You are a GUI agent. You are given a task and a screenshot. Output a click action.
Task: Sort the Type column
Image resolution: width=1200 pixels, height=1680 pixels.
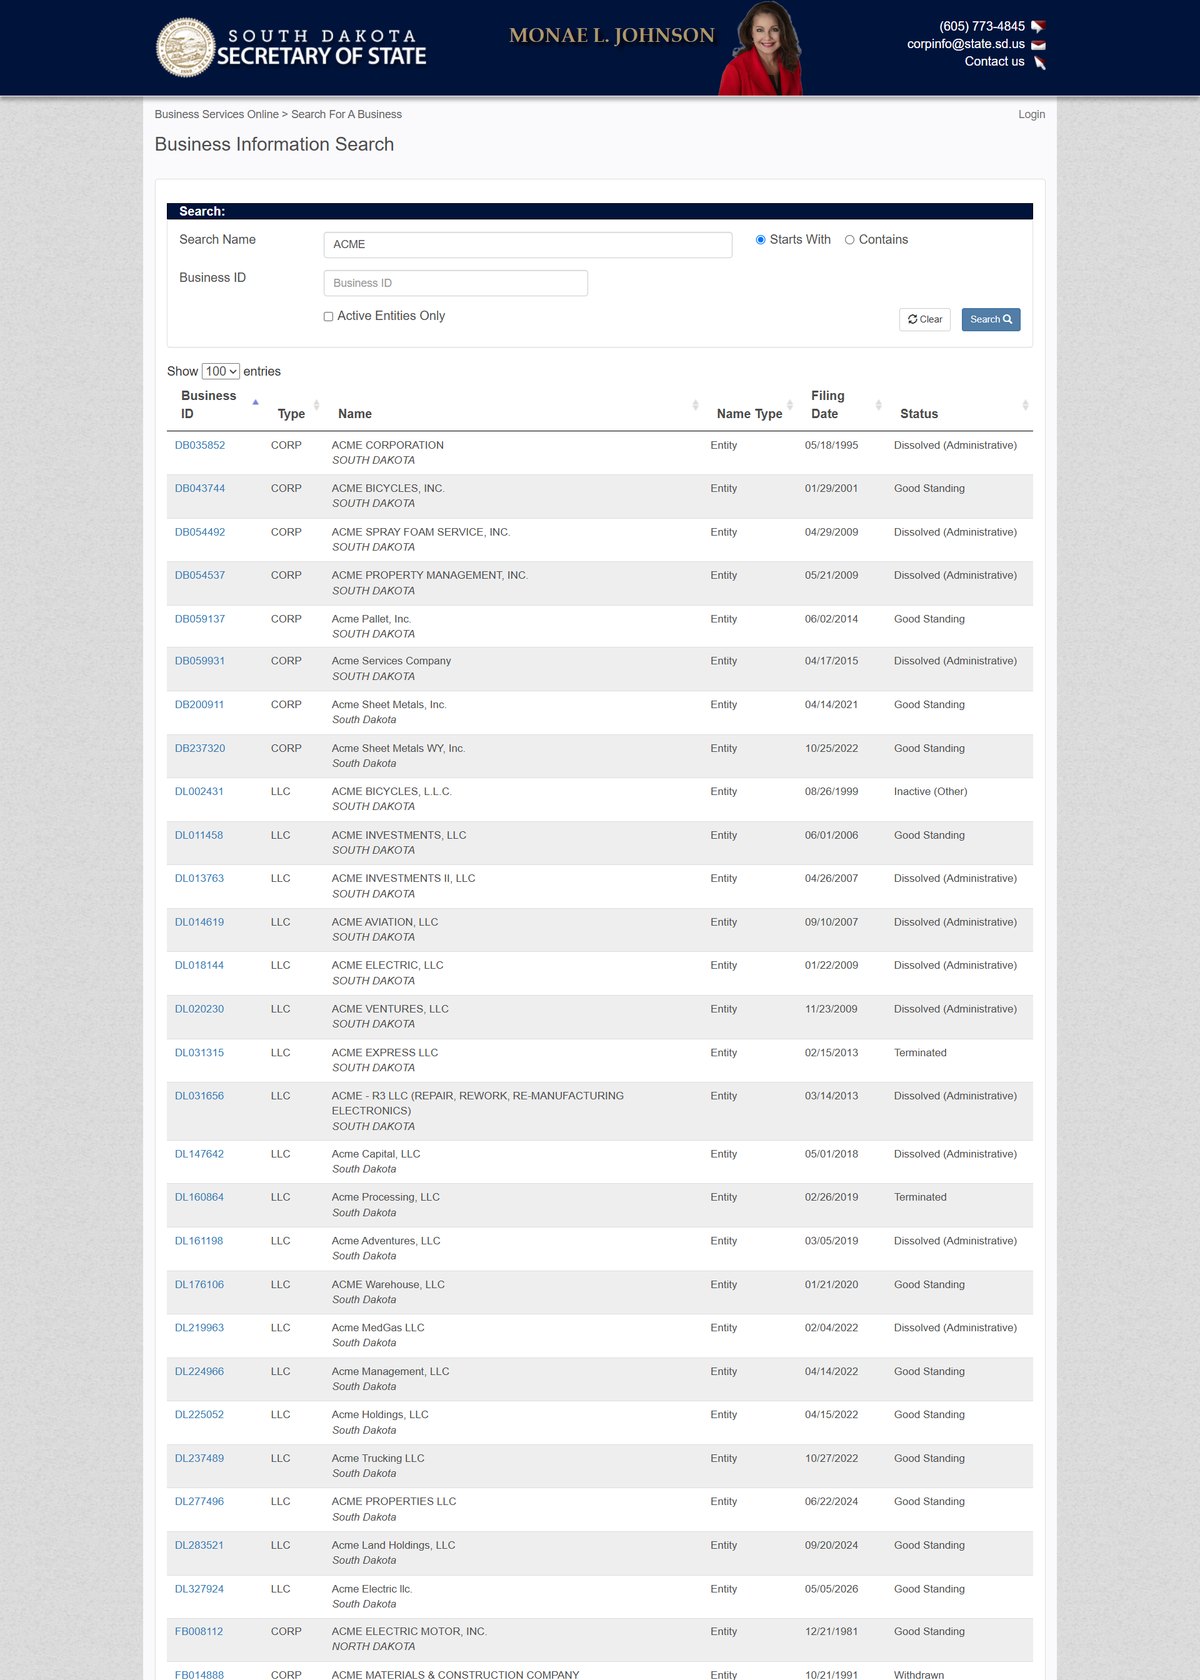click(x=316, y=405)
